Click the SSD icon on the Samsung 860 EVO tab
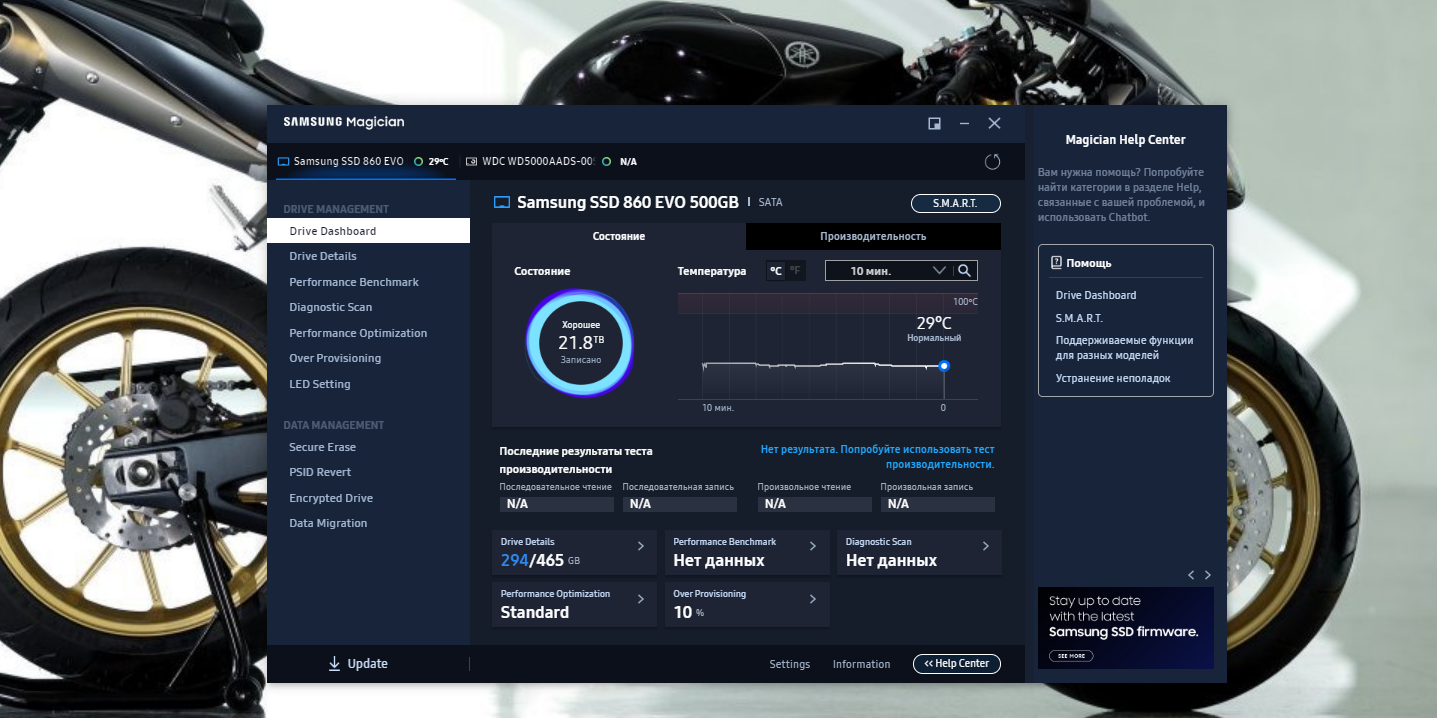 [283, 161]
